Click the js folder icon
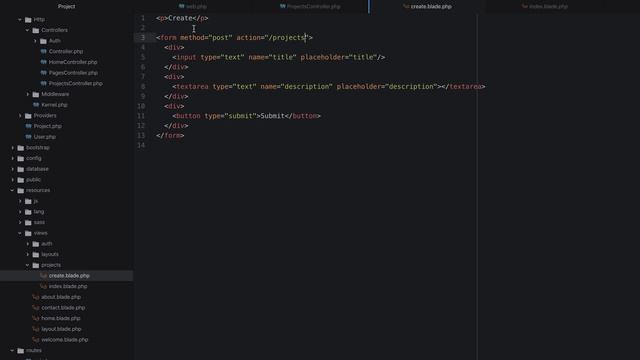This screenshot has height=360, width=640. (x=28, y=201)
